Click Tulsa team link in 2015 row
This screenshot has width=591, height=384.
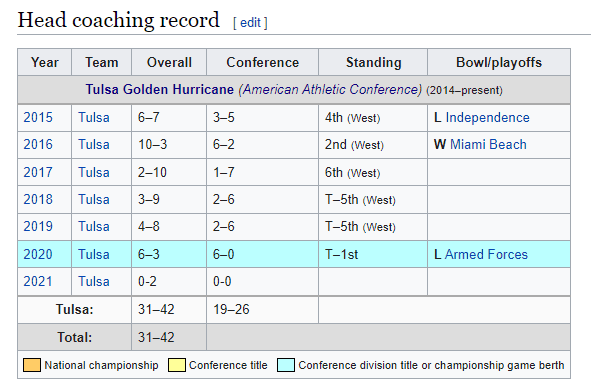(x=94, y=118)
